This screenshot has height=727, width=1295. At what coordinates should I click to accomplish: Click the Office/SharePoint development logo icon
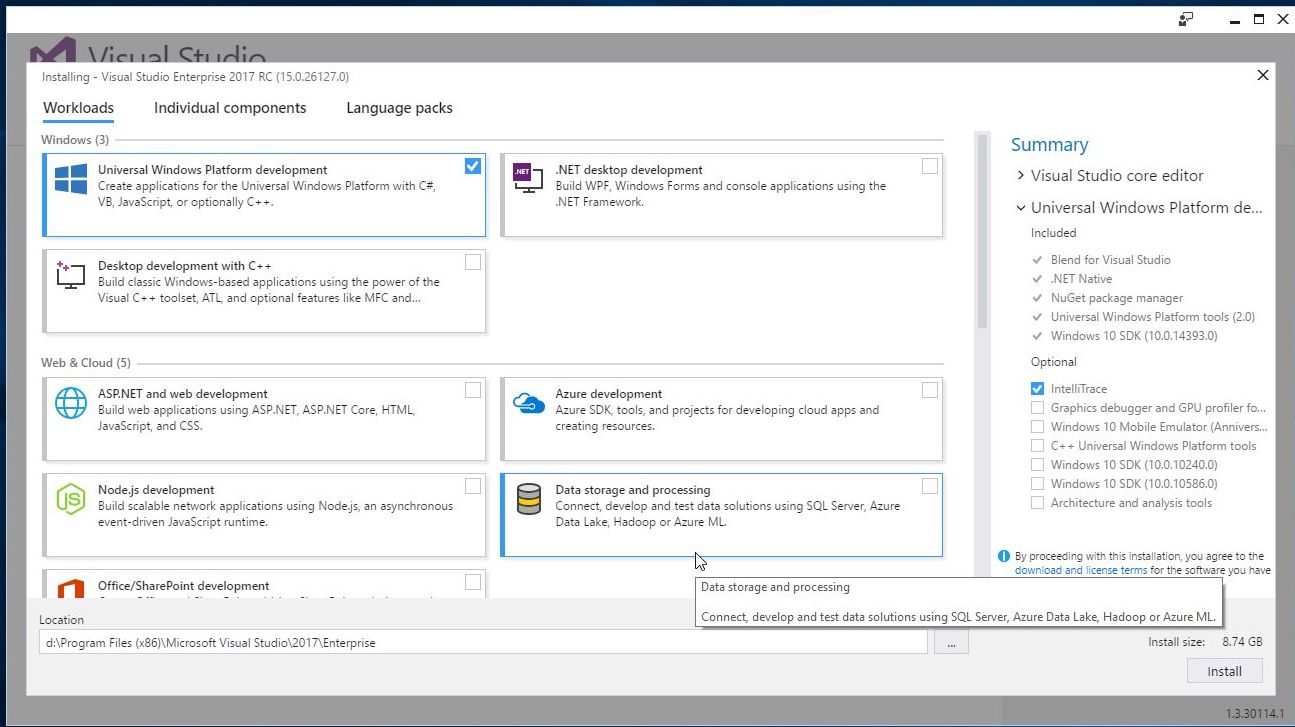70,587
